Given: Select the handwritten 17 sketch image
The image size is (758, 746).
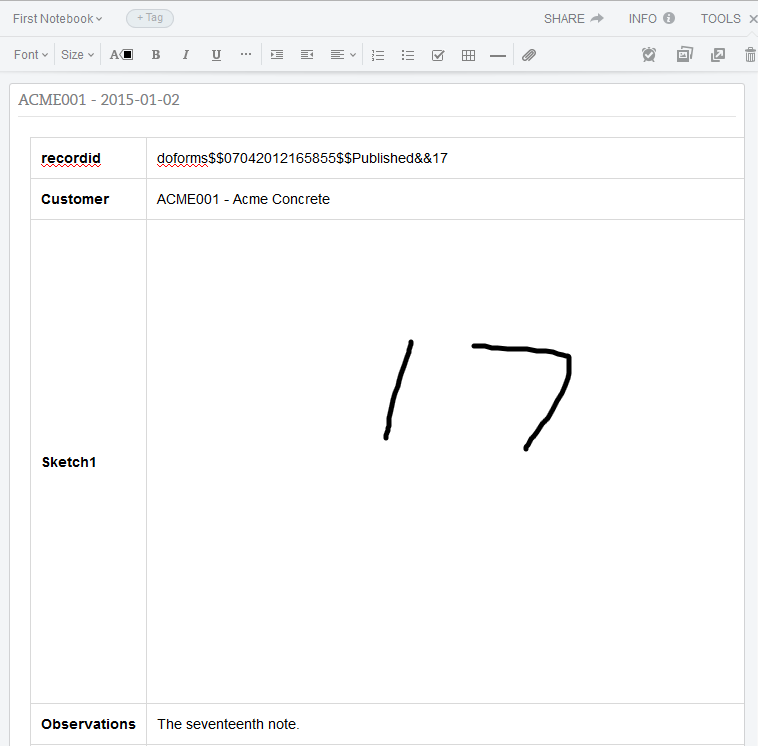Looking at the screenshot, I should point(478,395).
